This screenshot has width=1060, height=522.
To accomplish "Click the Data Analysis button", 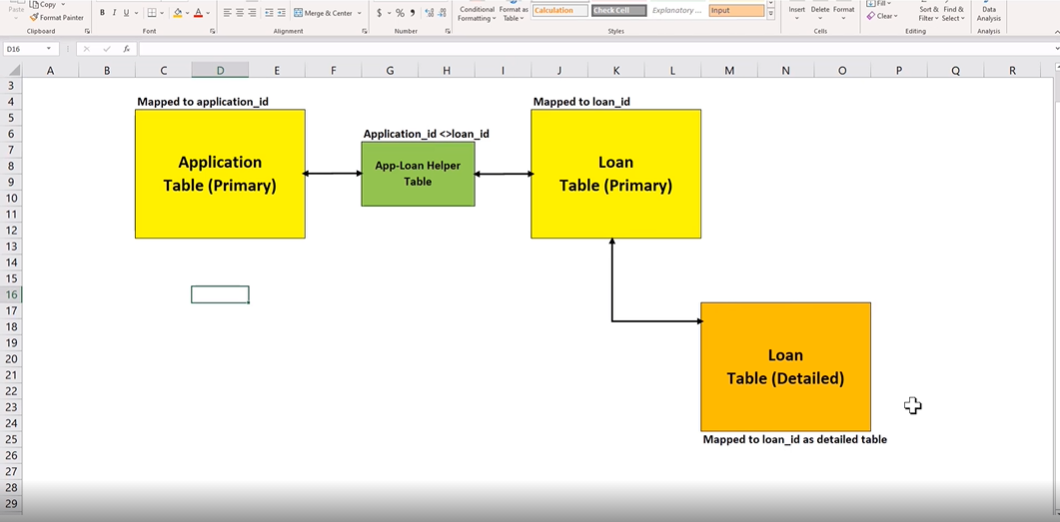I will 988,13.
